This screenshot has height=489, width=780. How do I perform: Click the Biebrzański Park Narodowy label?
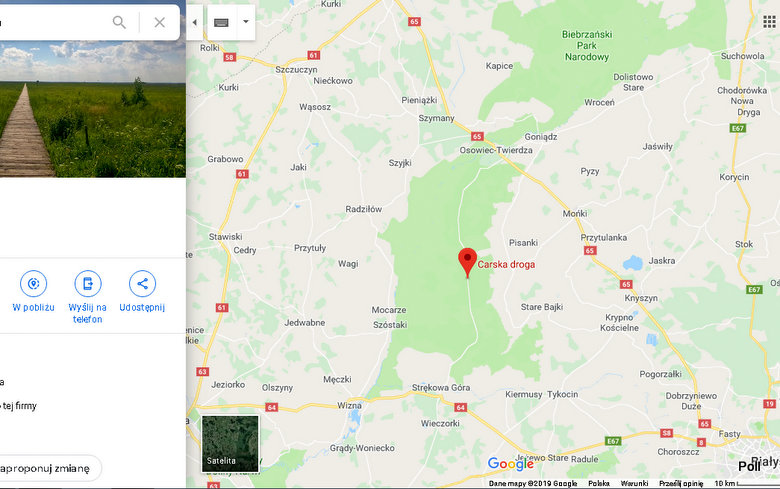point(587,45)
